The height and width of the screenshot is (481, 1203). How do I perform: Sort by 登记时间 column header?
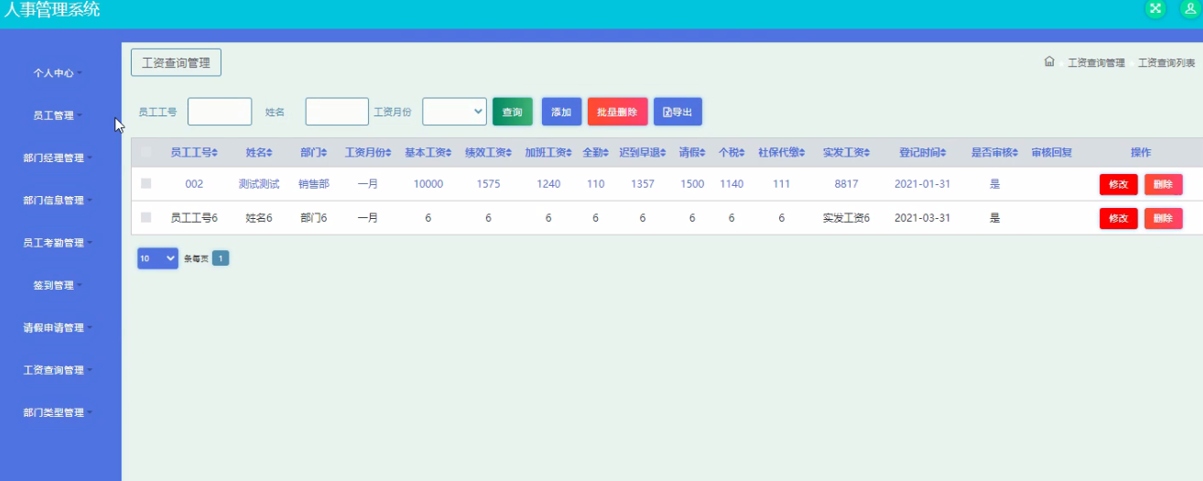pyautogui.click(x=922, y=153)
